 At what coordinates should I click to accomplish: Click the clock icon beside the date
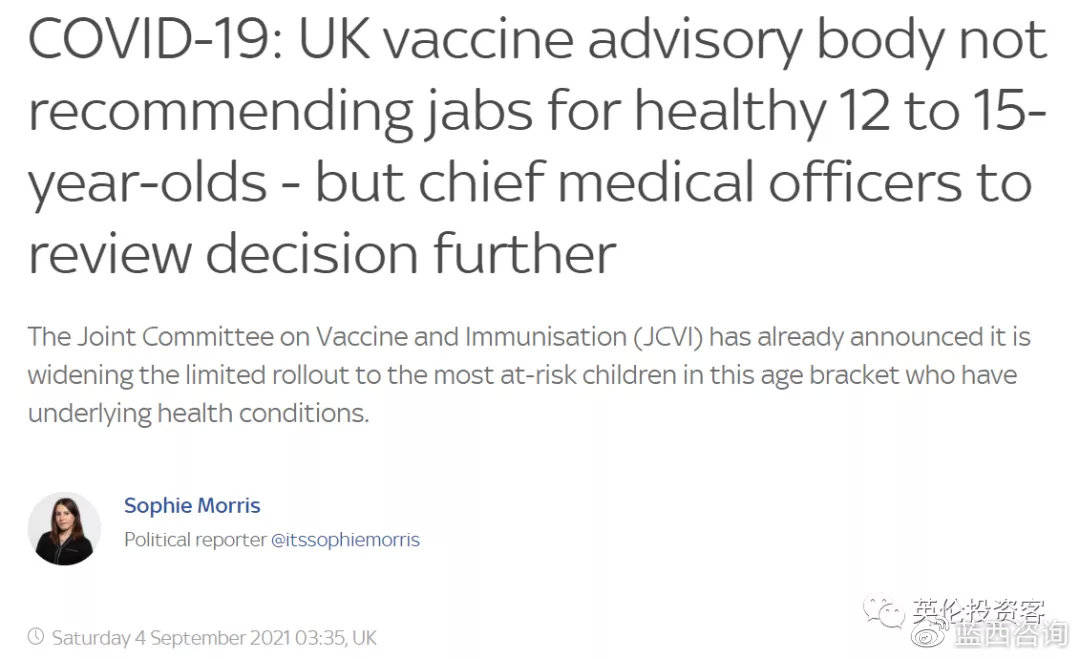[x=36, y=636]
